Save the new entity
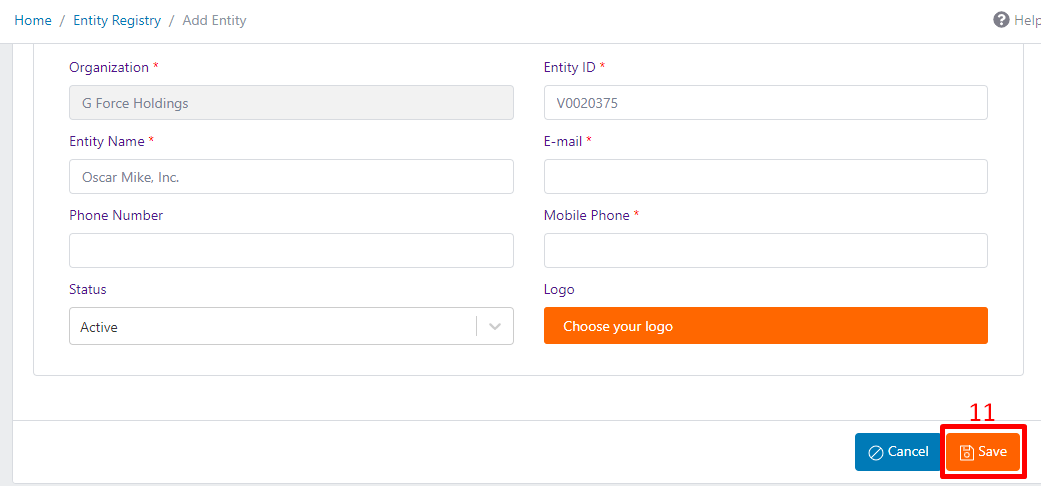The image size is (1041, 486). [x=983, y=452]
